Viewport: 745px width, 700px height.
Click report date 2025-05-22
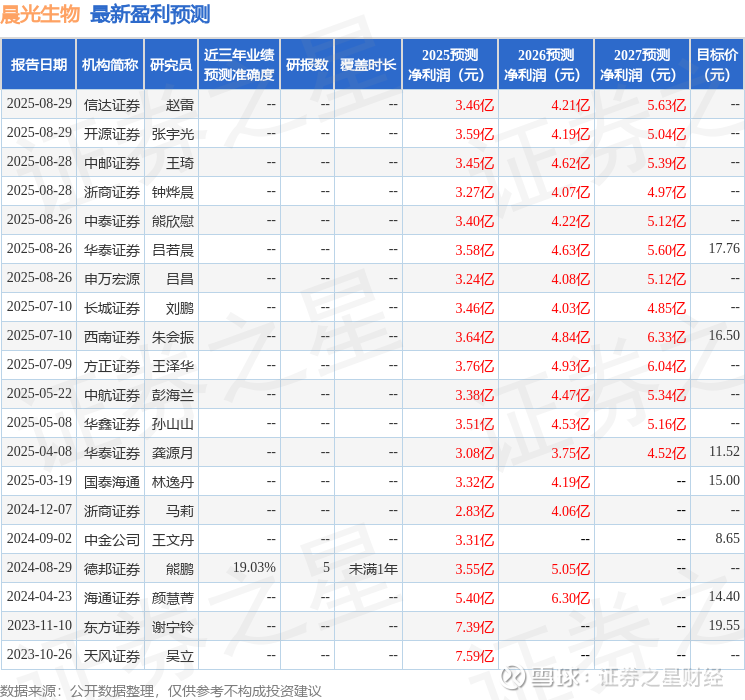[39, 393]
